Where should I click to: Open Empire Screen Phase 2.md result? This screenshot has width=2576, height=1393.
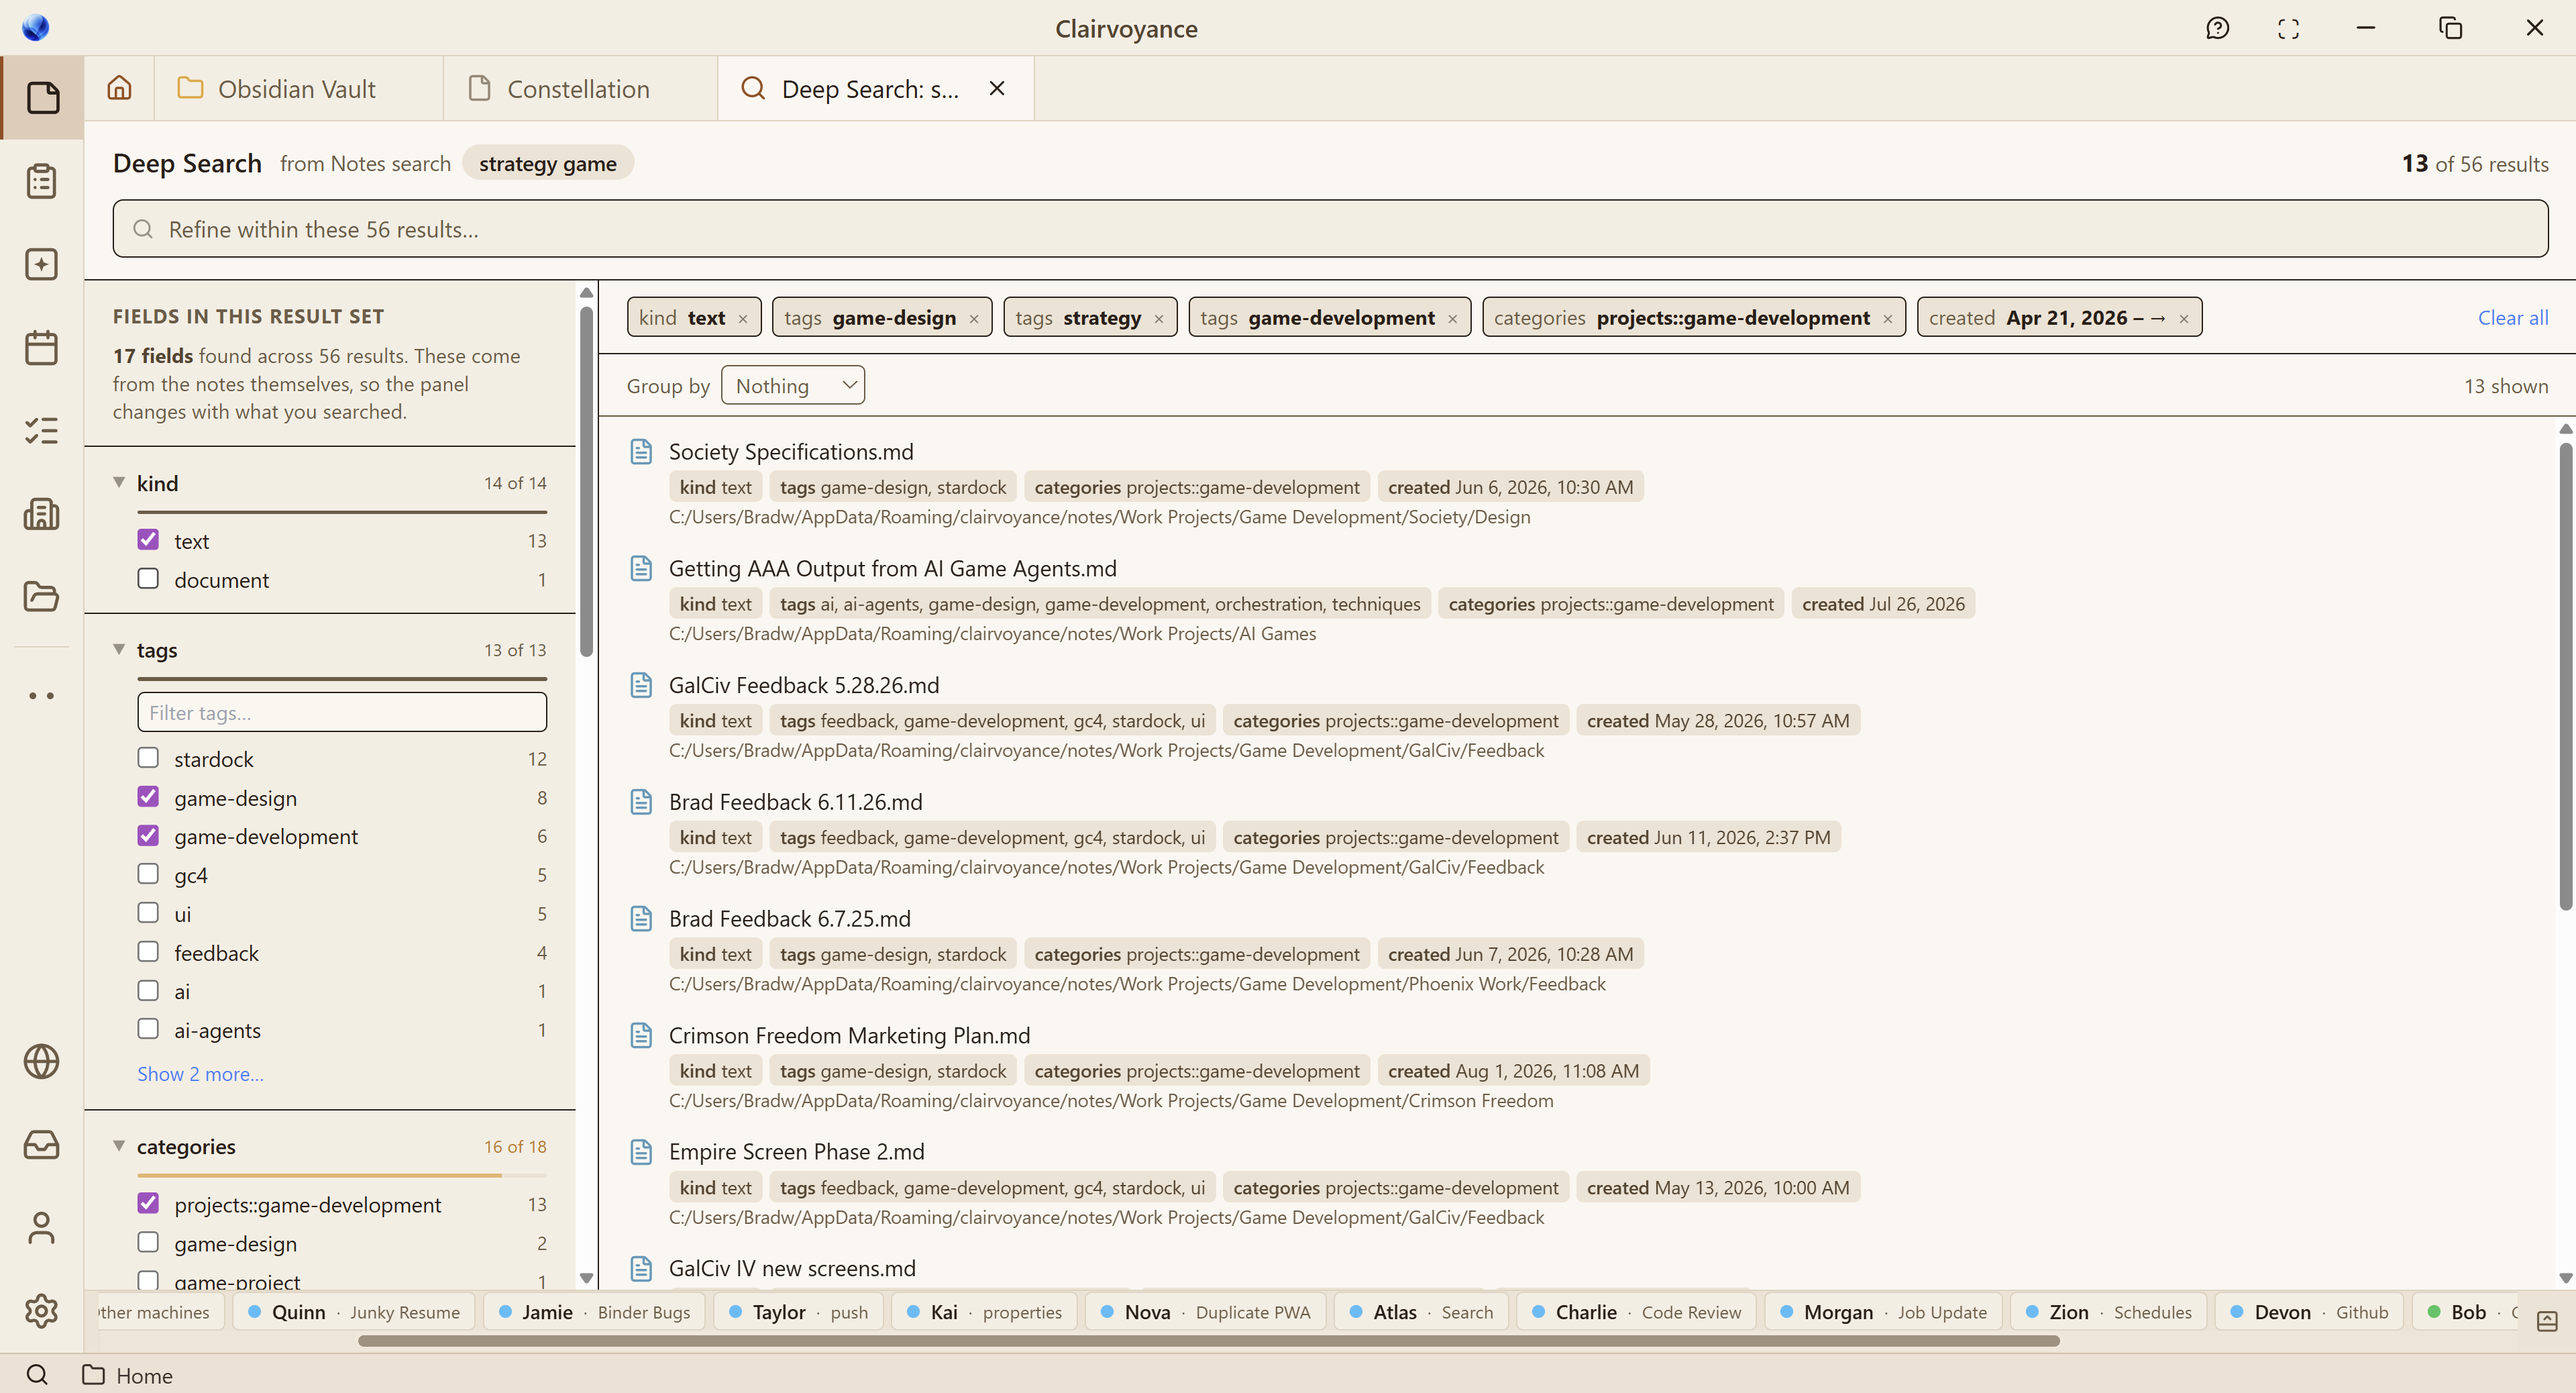click(796, 1151)
